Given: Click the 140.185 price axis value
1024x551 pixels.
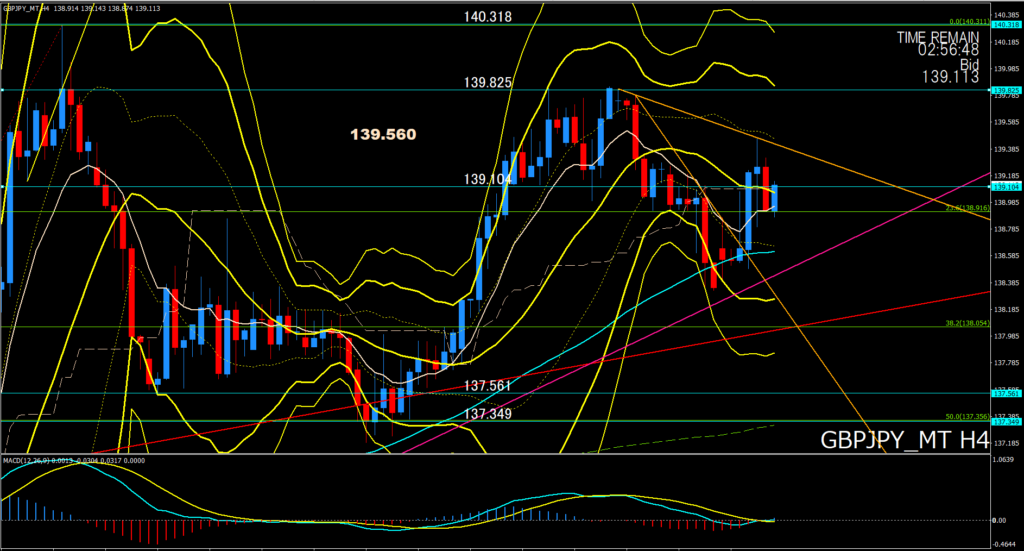Looking at the screenshot, I should (x=1007, y=42).
